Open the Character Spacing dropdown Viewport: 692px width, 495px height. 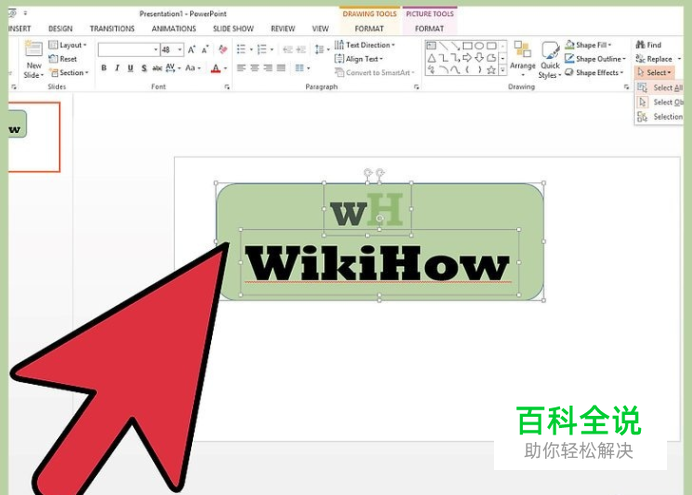(x=173, y=68)
